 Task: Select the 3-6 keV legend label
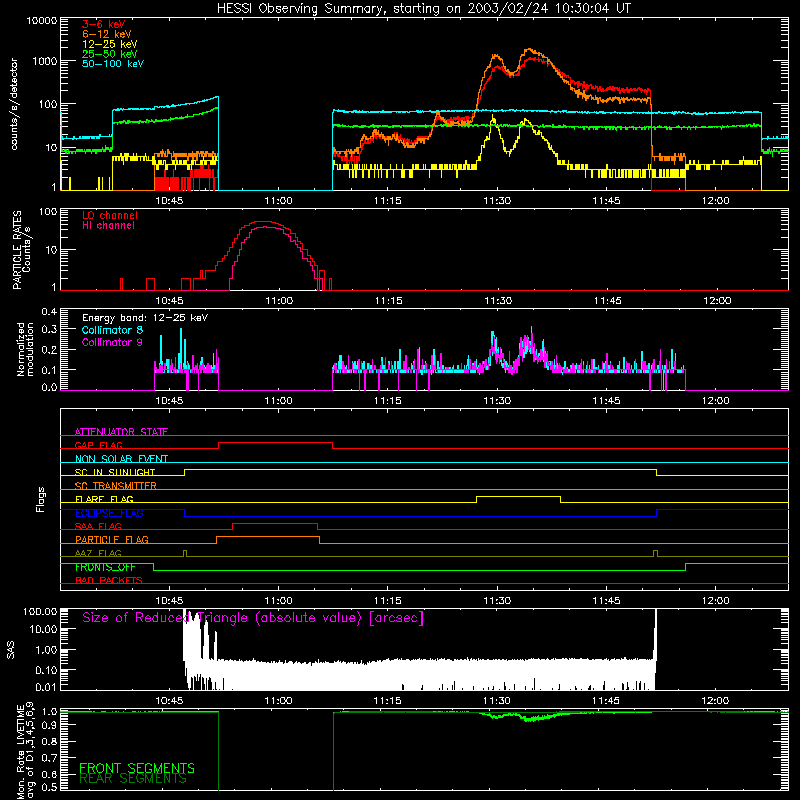pos(104,24)
